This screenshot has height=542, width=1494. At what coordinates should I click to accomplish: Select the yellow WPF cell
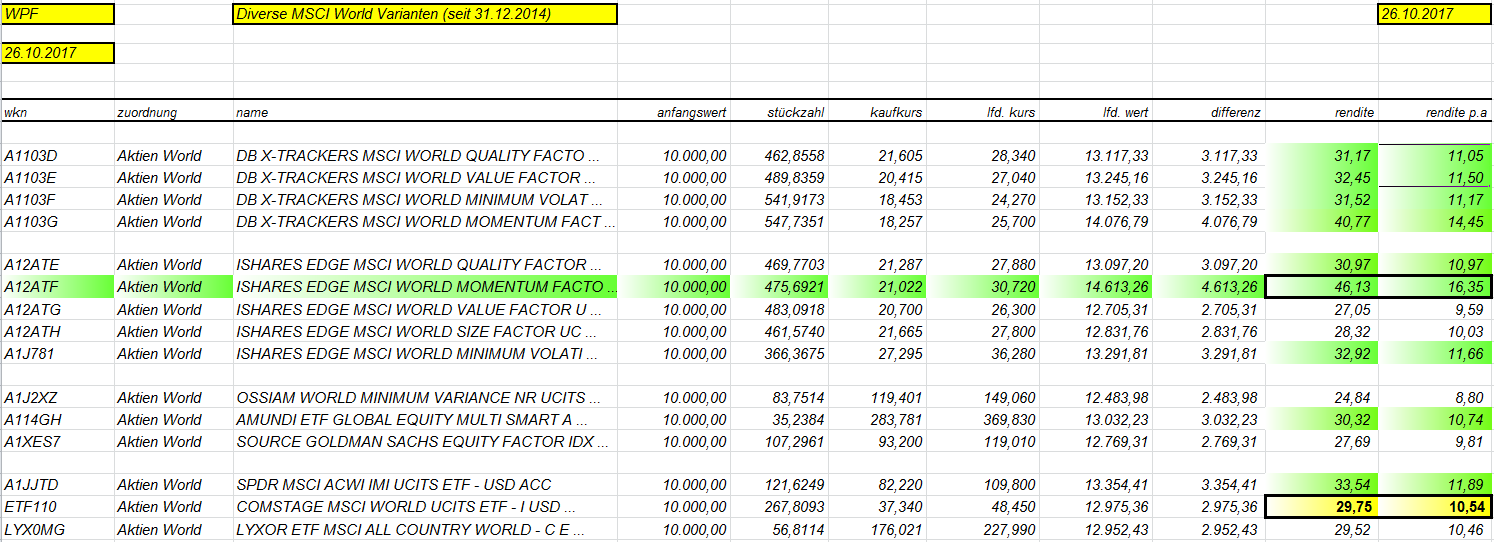[x=58, y=14]
